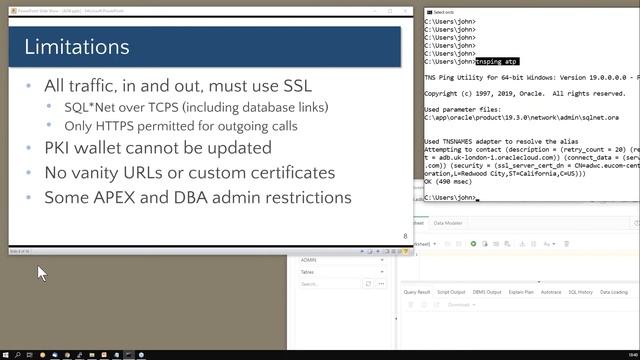This screenshot has height=360, width=640.
Task: Open the three-dots more menu in navigator
Action: 381,284
